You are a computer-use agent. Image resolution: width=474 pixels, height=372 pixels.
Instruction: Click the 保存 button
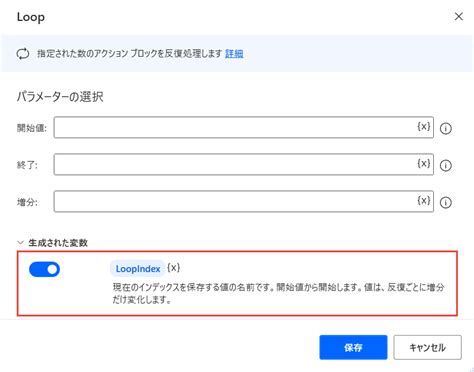tap(353, 347)
